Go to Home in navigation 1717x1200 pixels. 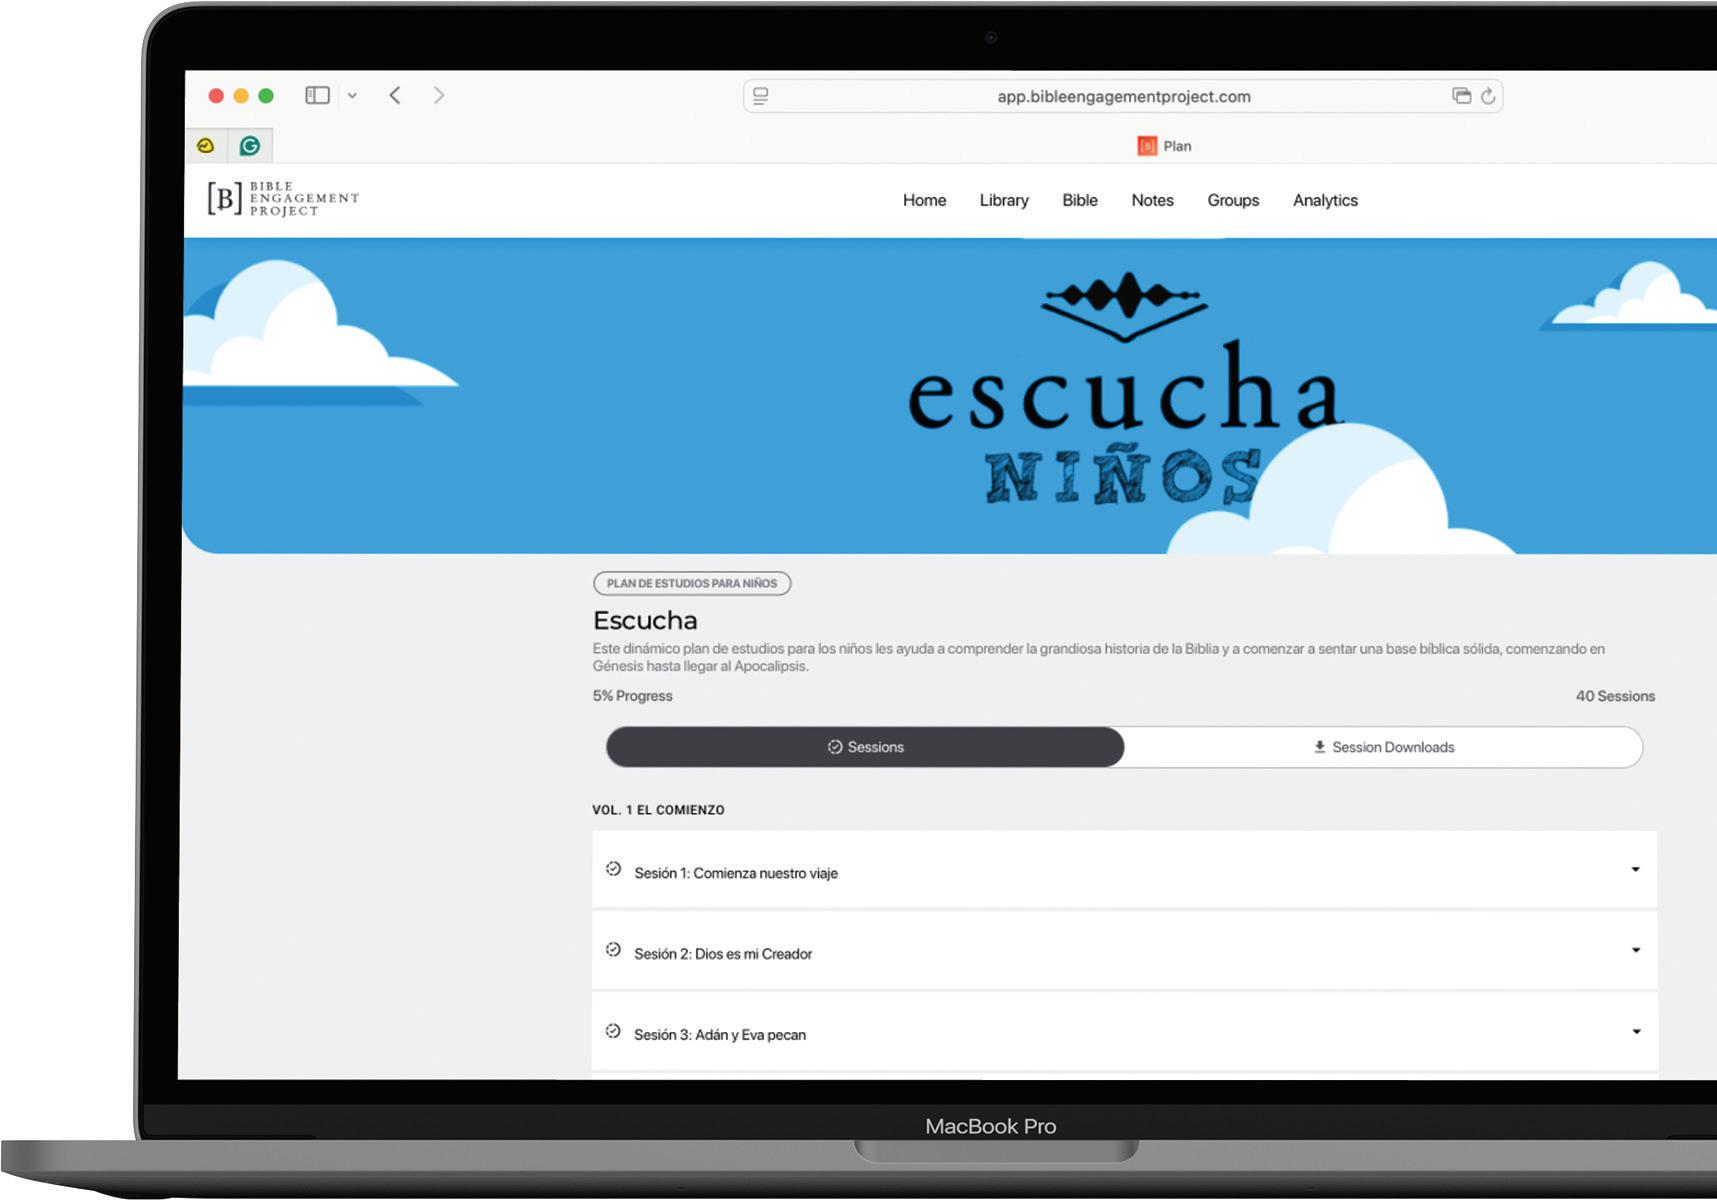click(x=924, y=200)
